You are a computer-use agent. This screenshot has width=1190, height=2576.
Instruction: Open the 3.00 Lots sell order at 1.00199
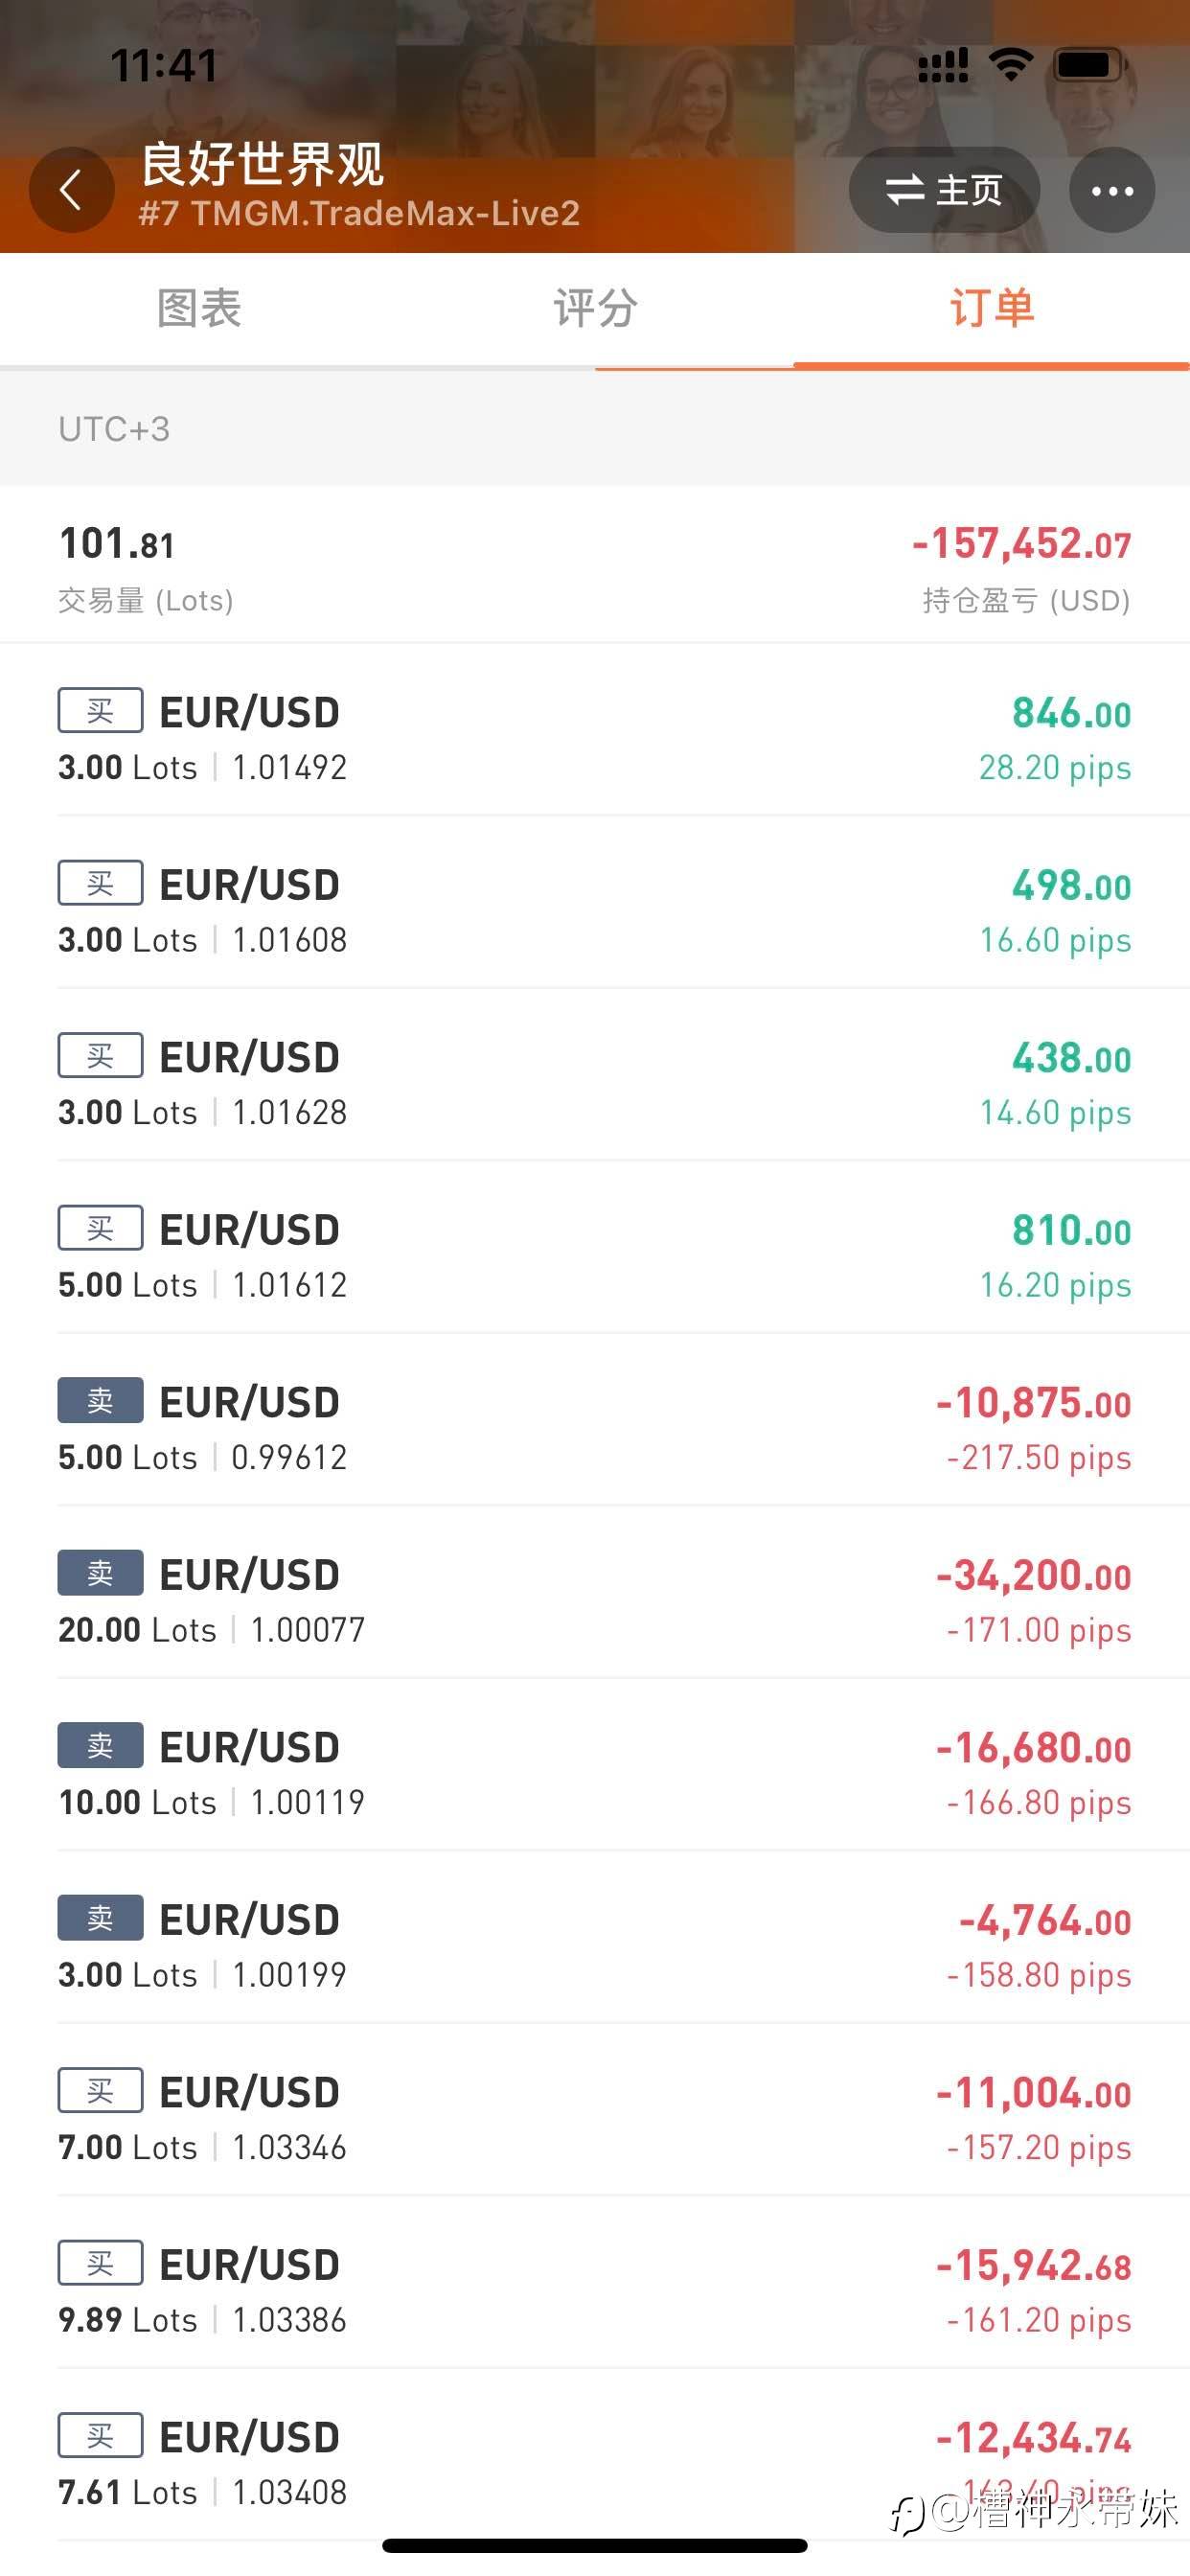click(x=595, y=1945)
